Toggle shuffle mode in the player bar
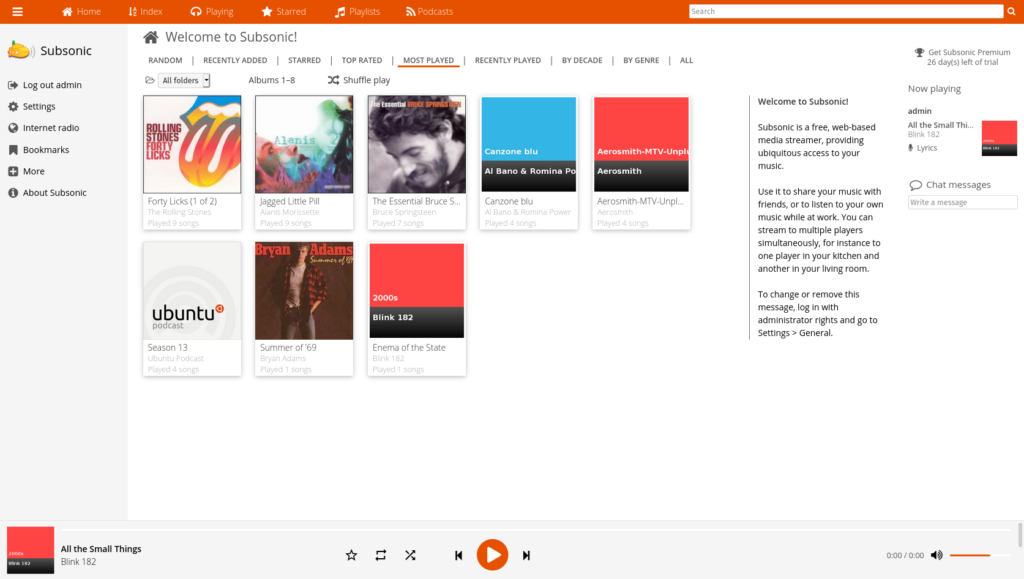 (410, 555)
